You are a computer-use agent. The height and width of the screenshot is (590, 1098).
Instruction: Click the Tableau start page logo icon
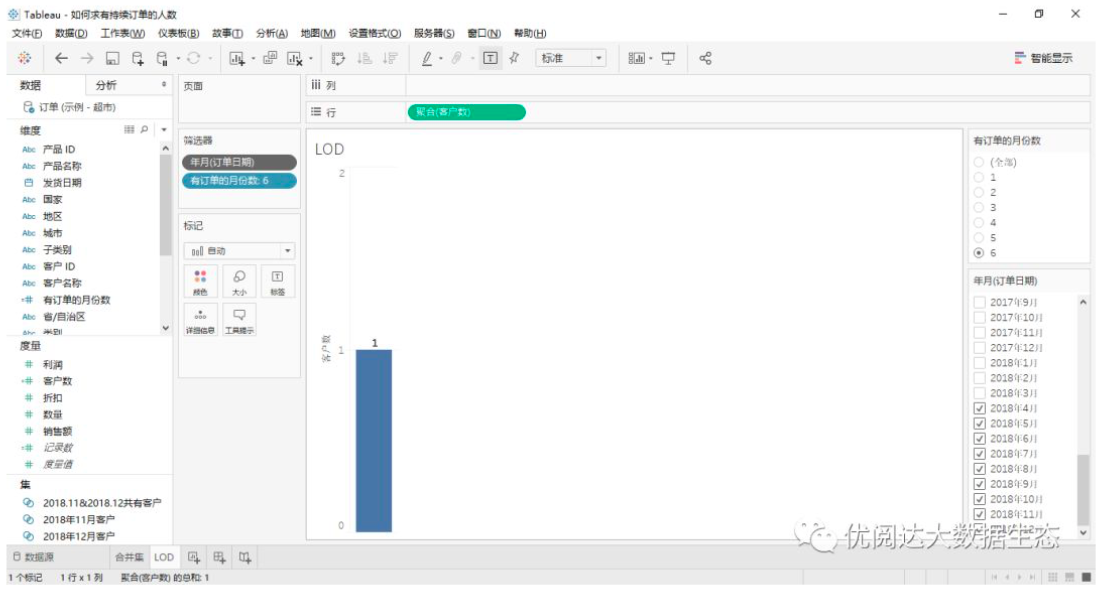click(25, 58)
